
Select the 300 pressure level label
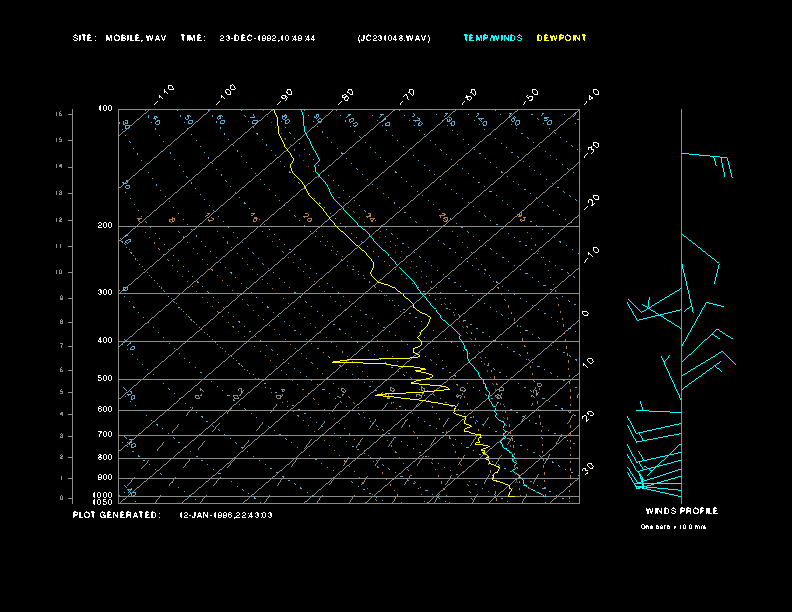[105, 292]
